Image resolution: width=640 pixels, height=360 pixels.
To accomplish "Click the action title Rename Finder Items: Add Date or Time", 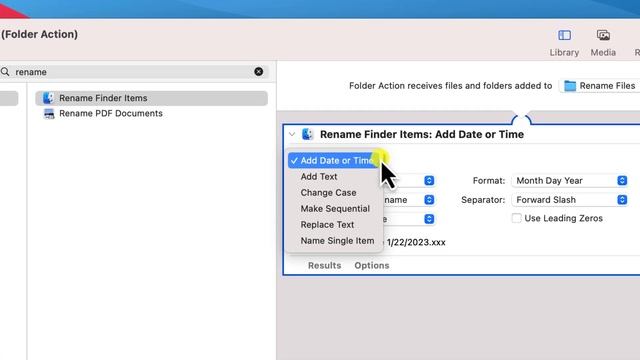I will (422, 134).
